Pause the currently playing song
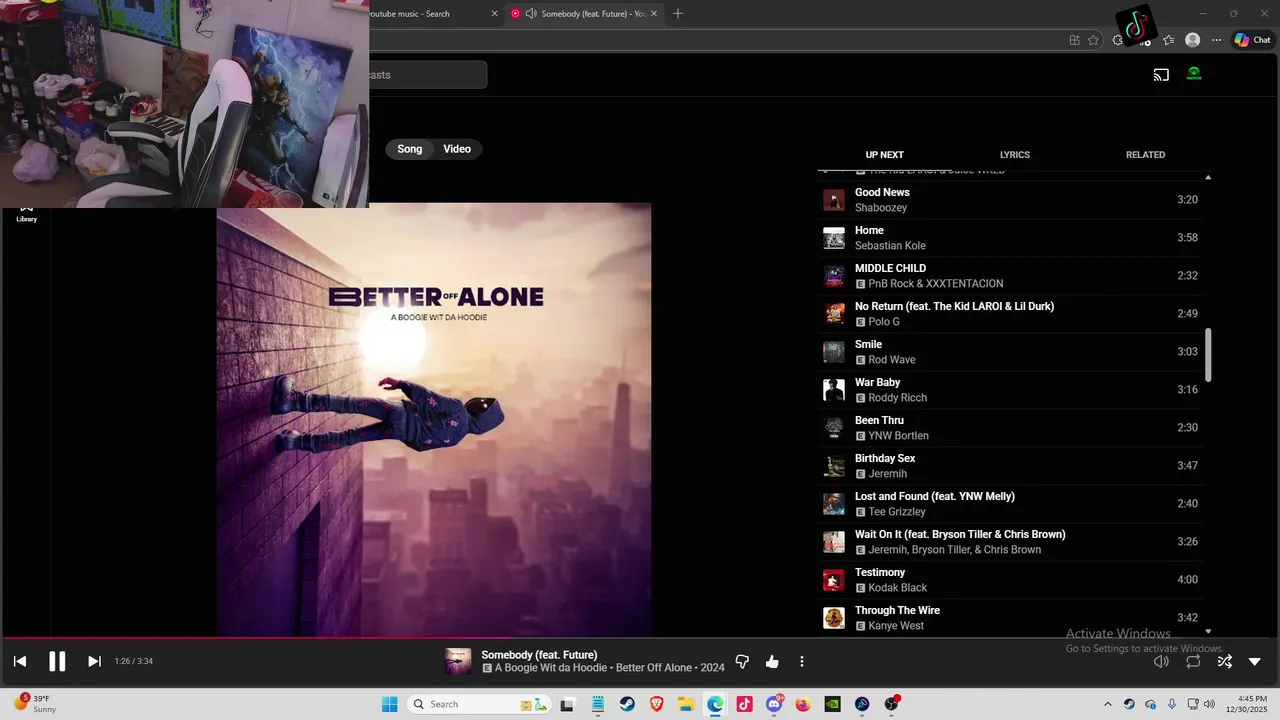Viewport: 1280px width, 720px height. coord(57,661)
